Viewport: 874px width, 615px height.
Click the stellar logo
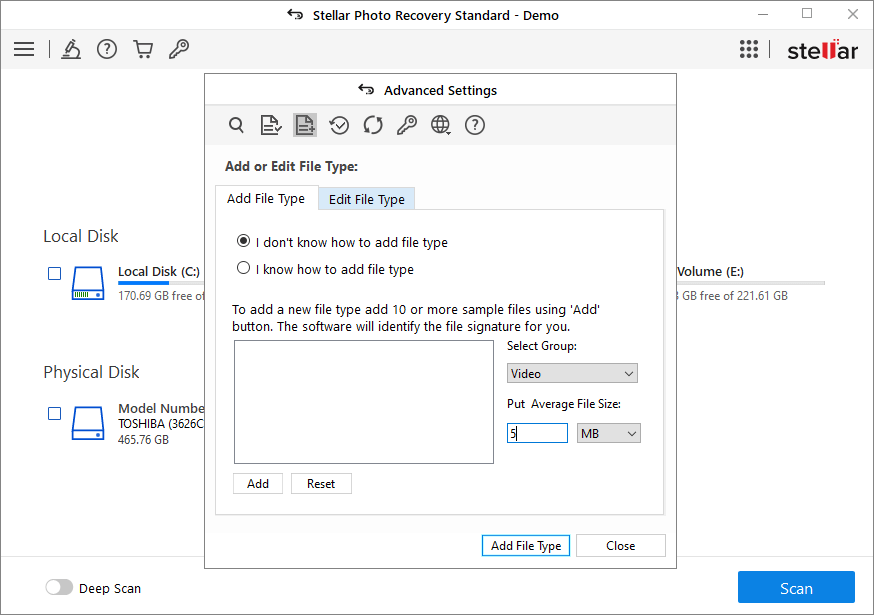(x=822, y=50)
